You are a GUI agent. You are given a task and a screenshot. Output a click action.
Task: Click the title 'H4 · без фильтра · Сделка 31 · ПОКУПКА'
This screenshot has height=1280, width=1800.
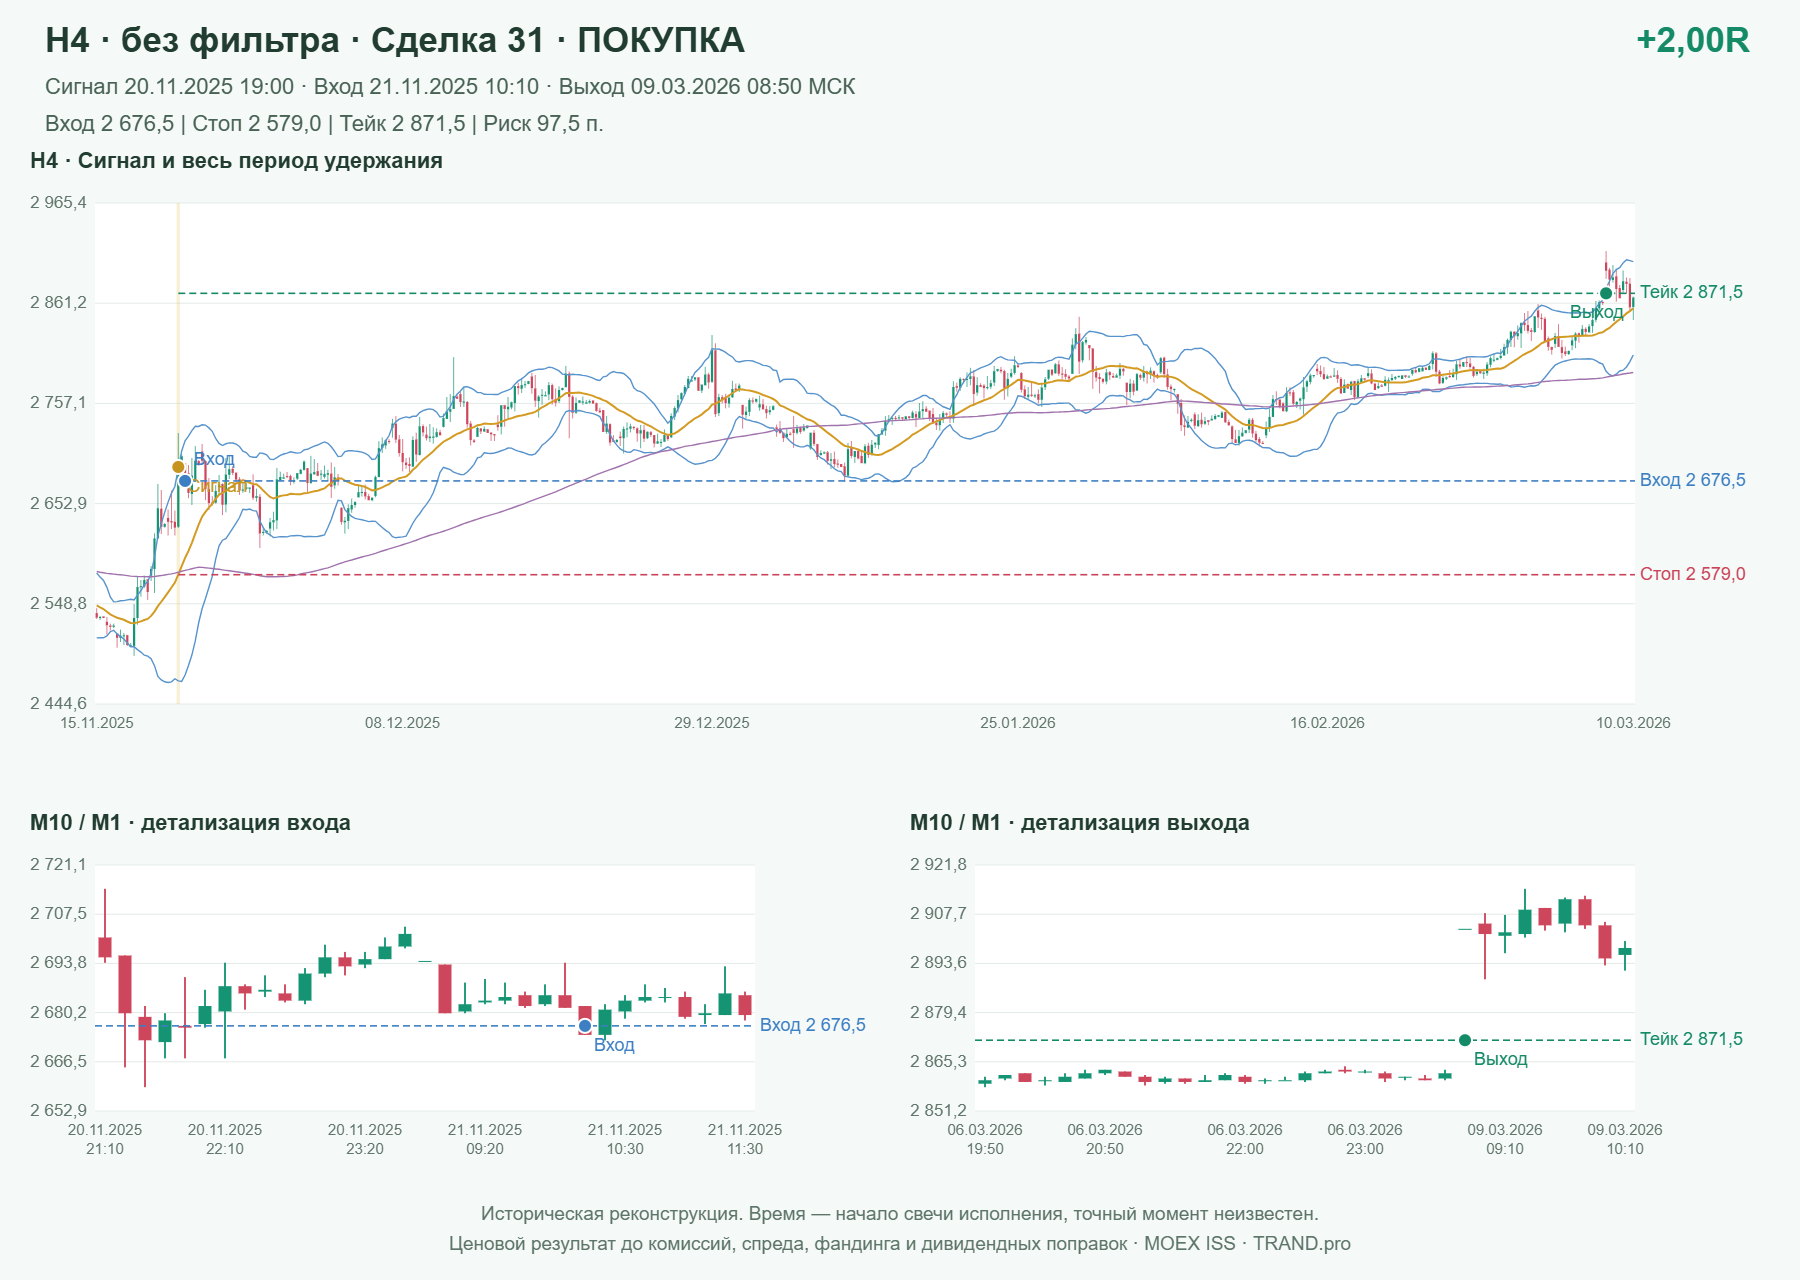[395, 40]
